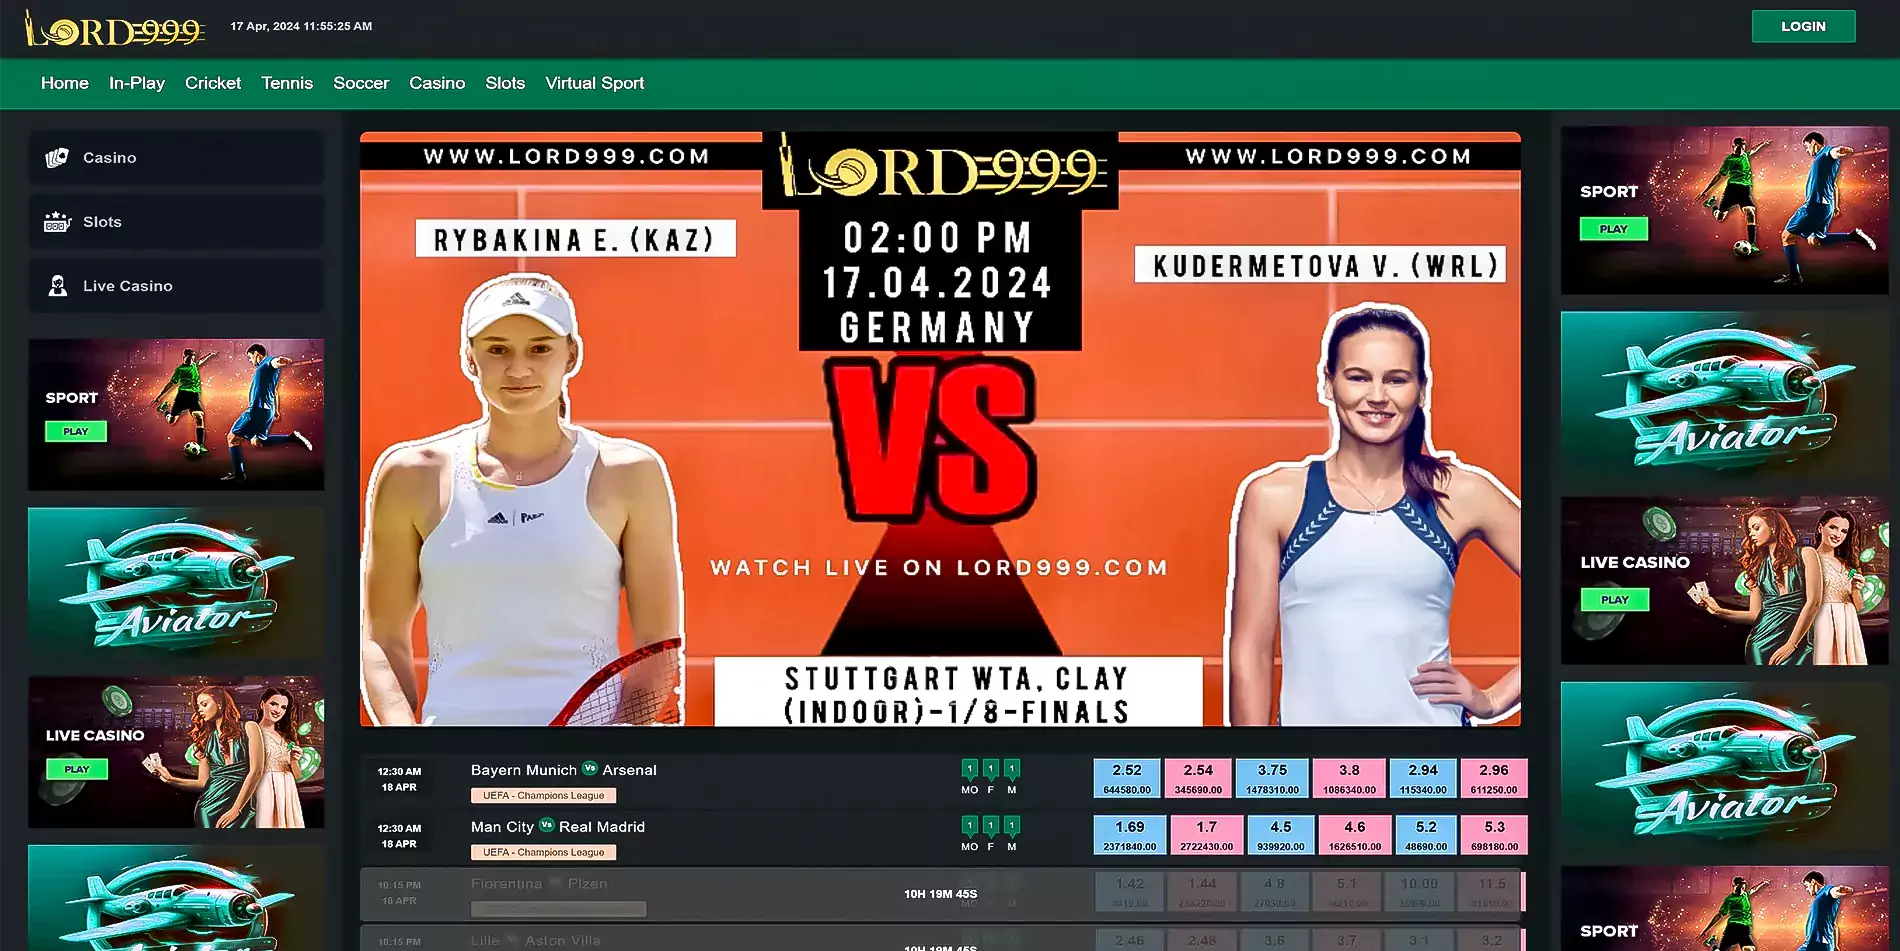The height and width of the screenshot is (951, 1900).
Task: Click the Vs badge in Man City match
Action: (x=546, y=826)
